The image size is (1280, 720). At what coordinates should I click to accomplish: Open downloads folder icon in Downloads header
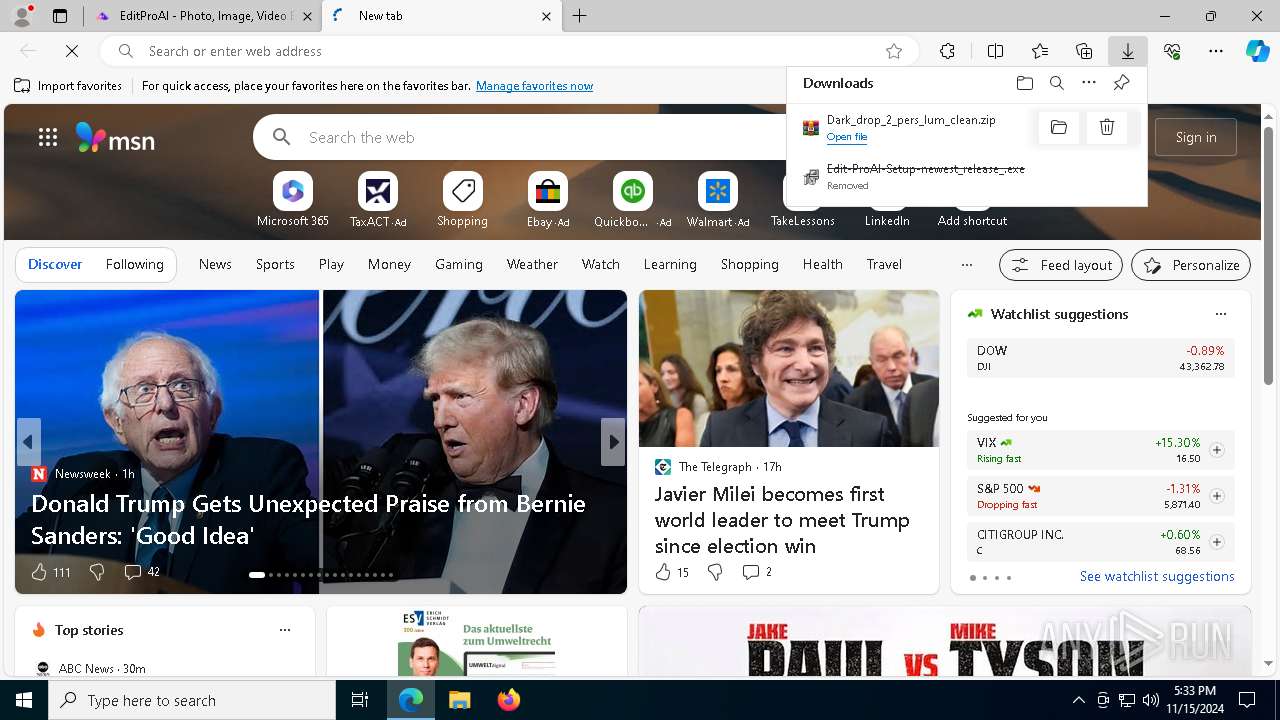1024,83
